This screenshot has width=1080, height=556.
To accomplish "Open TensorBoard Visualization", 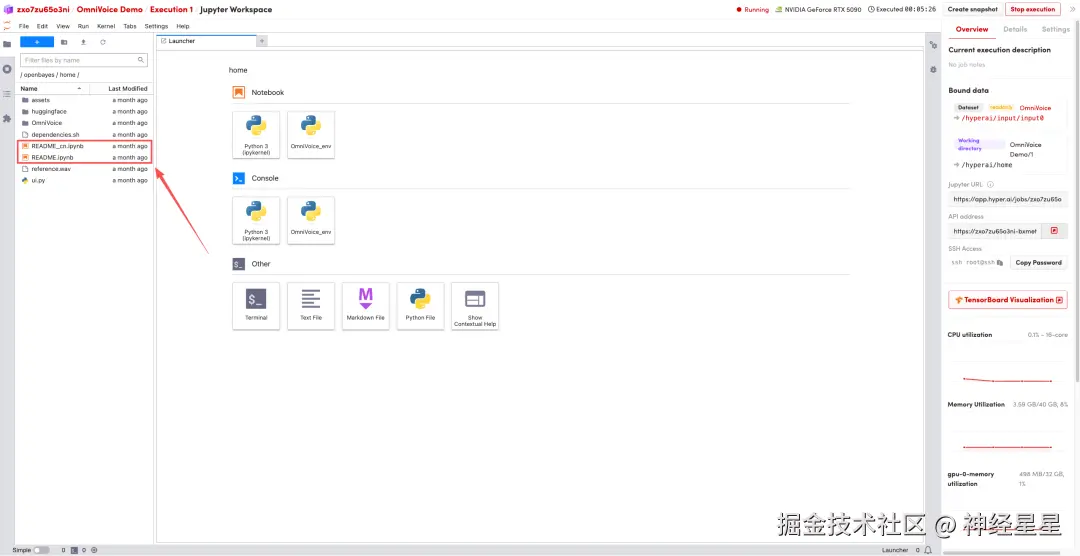I will tap(1008, 300).
